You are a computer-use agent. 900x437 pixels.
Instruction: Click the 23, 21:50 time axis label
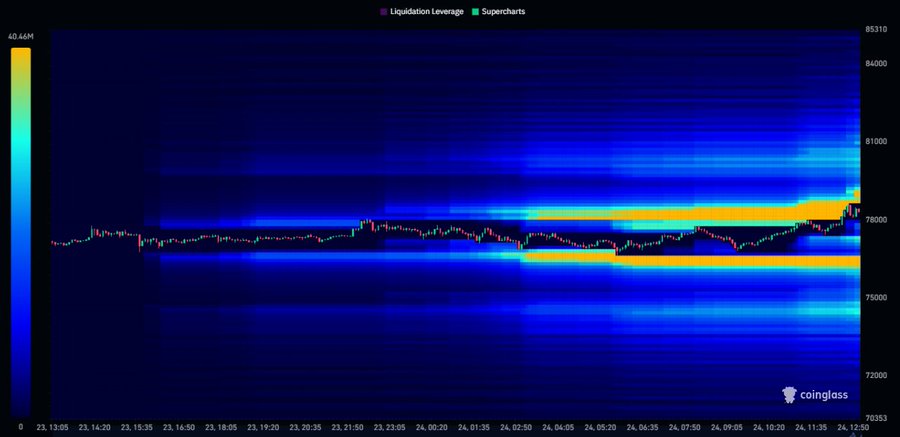point(347,428)
